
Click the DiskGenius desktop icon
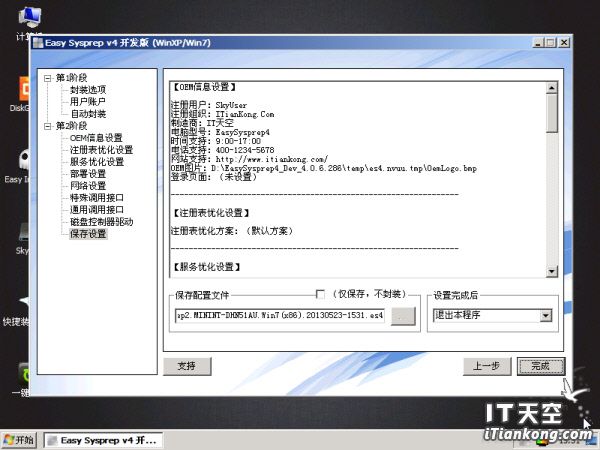[24, 89]
